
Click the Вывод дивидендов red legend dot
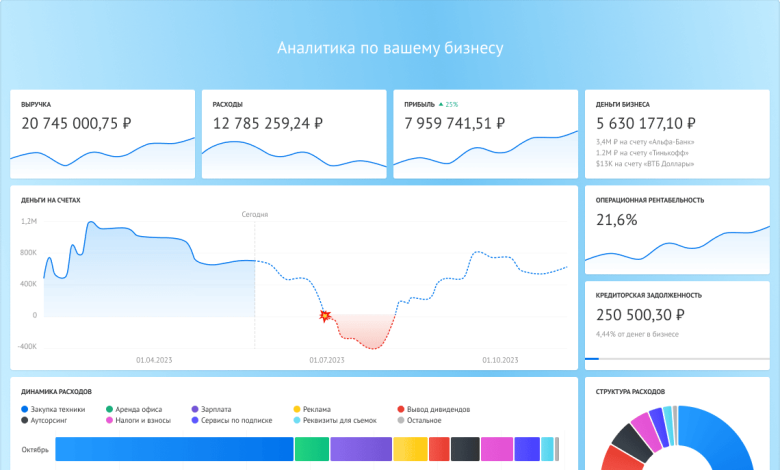(401, 409)
